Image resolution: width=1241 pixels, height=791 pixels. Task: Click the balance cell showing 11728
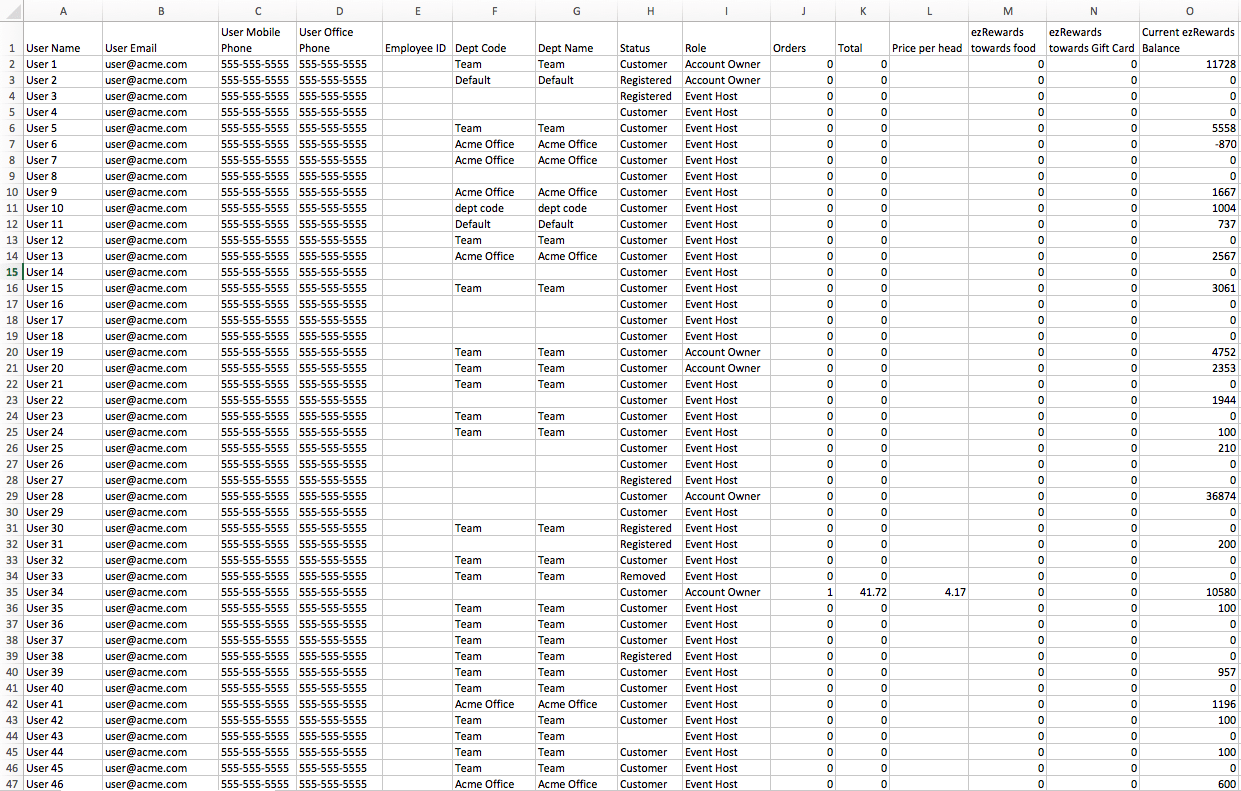tap(1189, 64)
